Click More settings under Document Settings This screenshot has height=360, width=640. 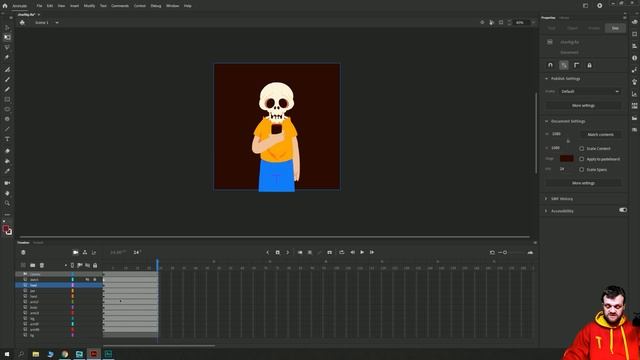pos(583,183)
